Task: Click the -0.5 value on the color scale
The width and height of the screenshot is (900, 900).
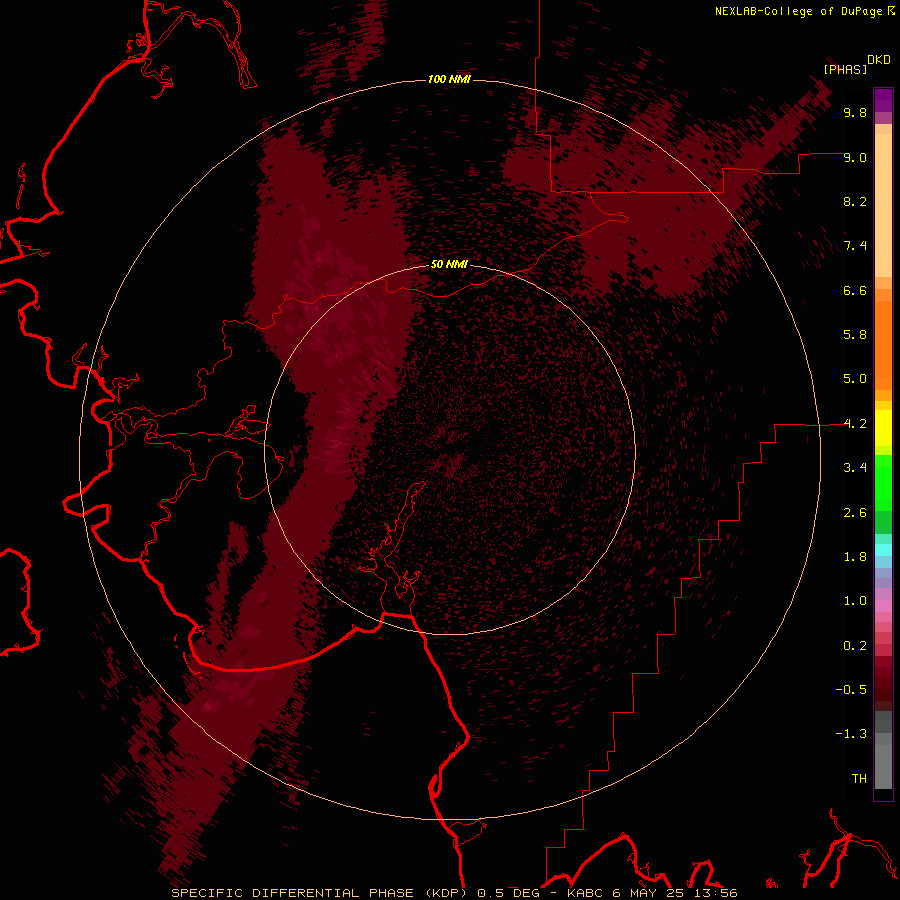Action: click(x=851, y=690)
